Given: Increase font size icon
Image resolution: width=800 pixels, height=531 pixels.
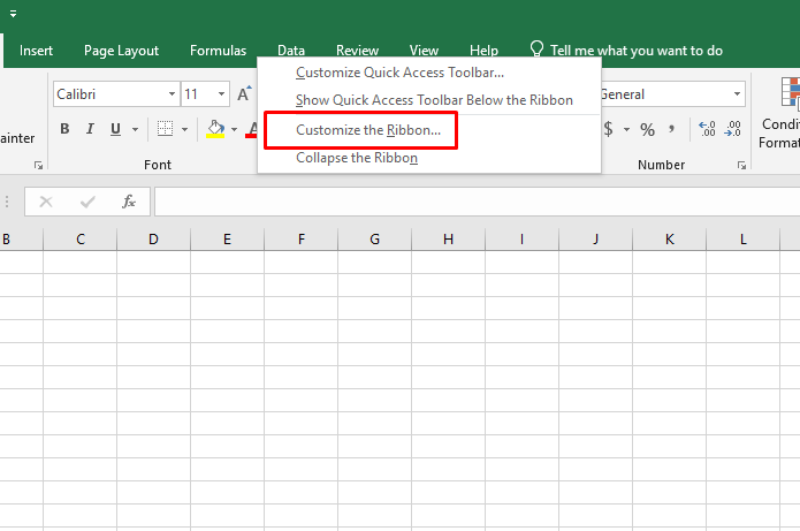Looking at the screenshot, I should [244, 94].
